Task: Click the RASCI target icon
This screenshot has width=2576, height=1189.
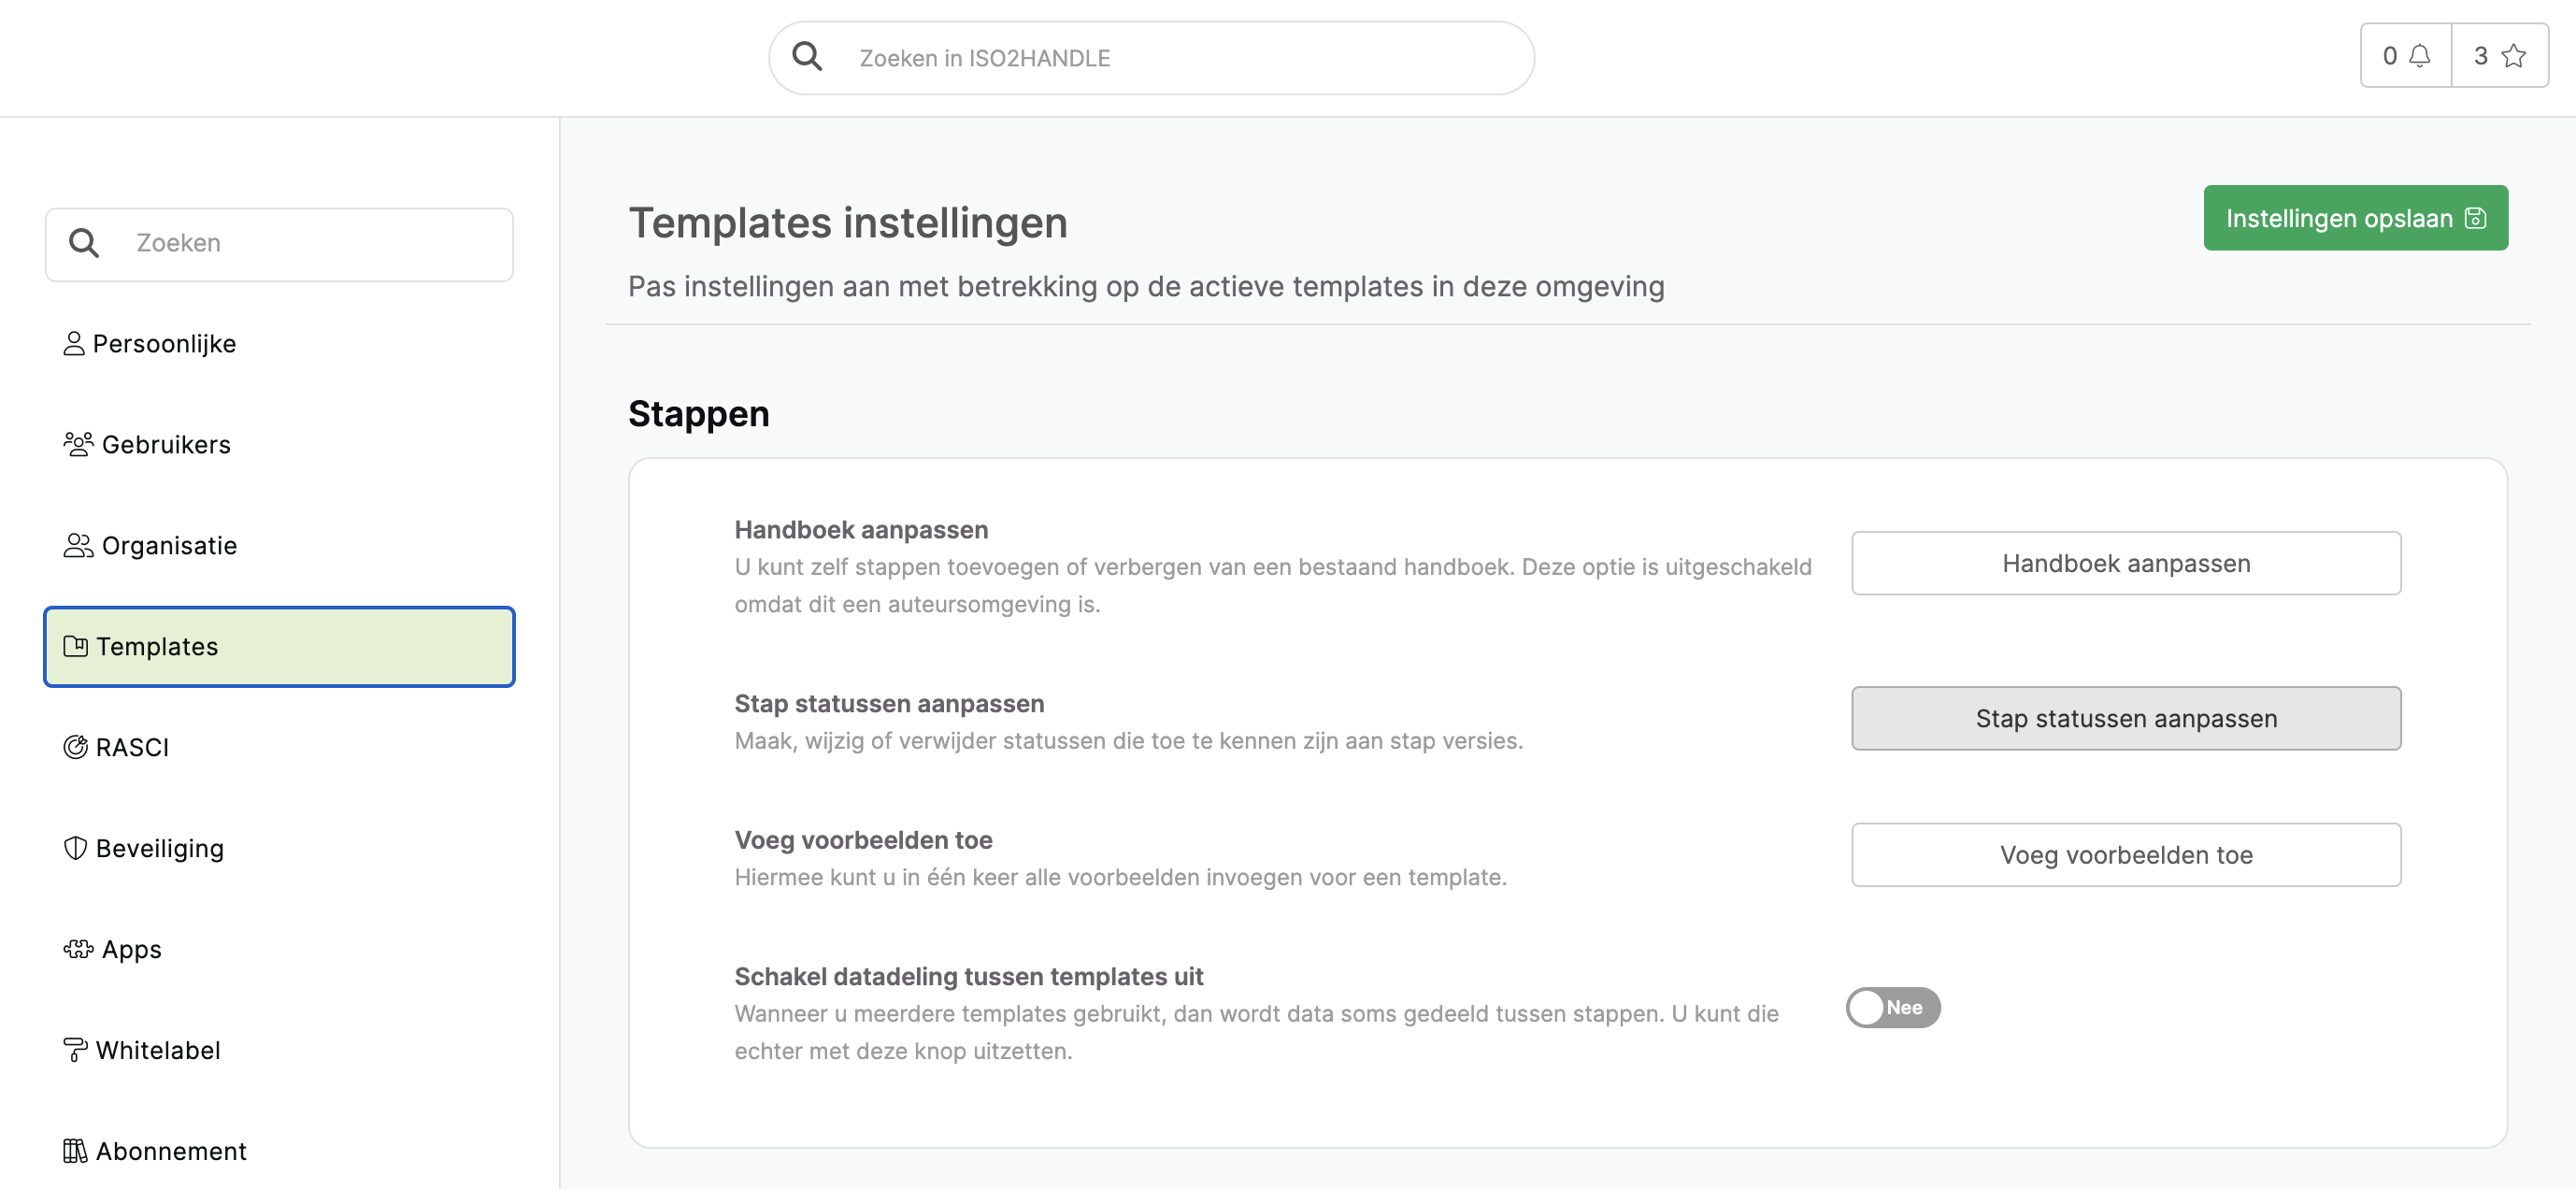Action: [75, 747]
